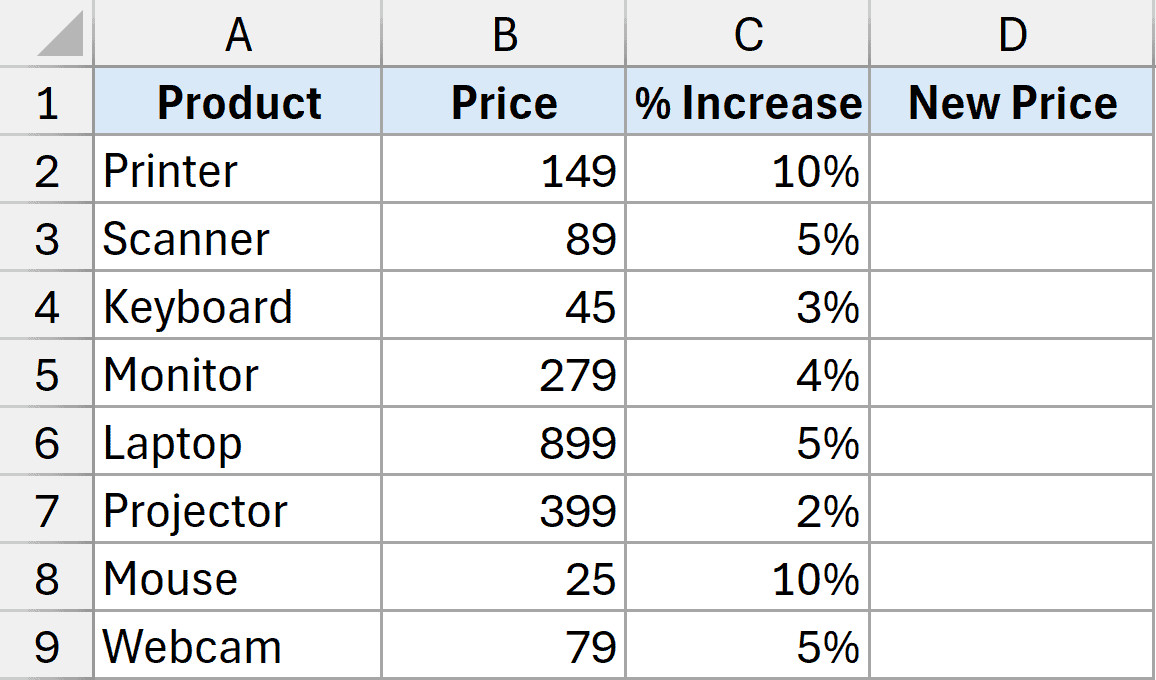1156x680 pixels.
Task: Click the Scanner price cell 89
Action: (504, 239)
